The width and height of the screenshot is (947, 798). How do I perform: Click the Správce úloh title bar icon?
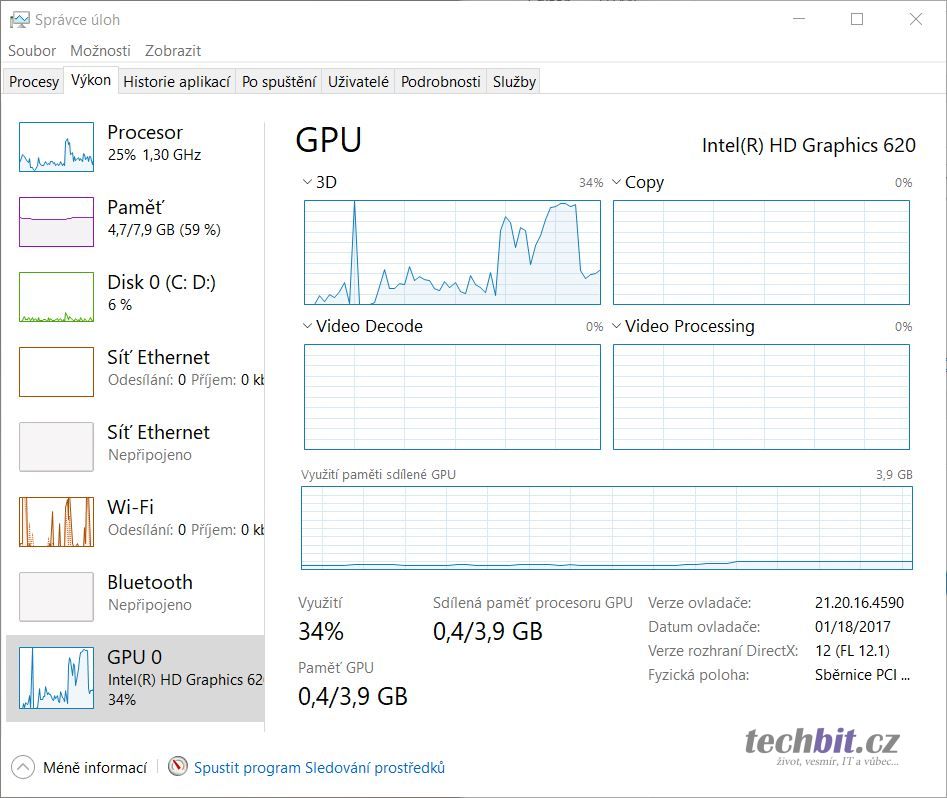pos(19,19)
